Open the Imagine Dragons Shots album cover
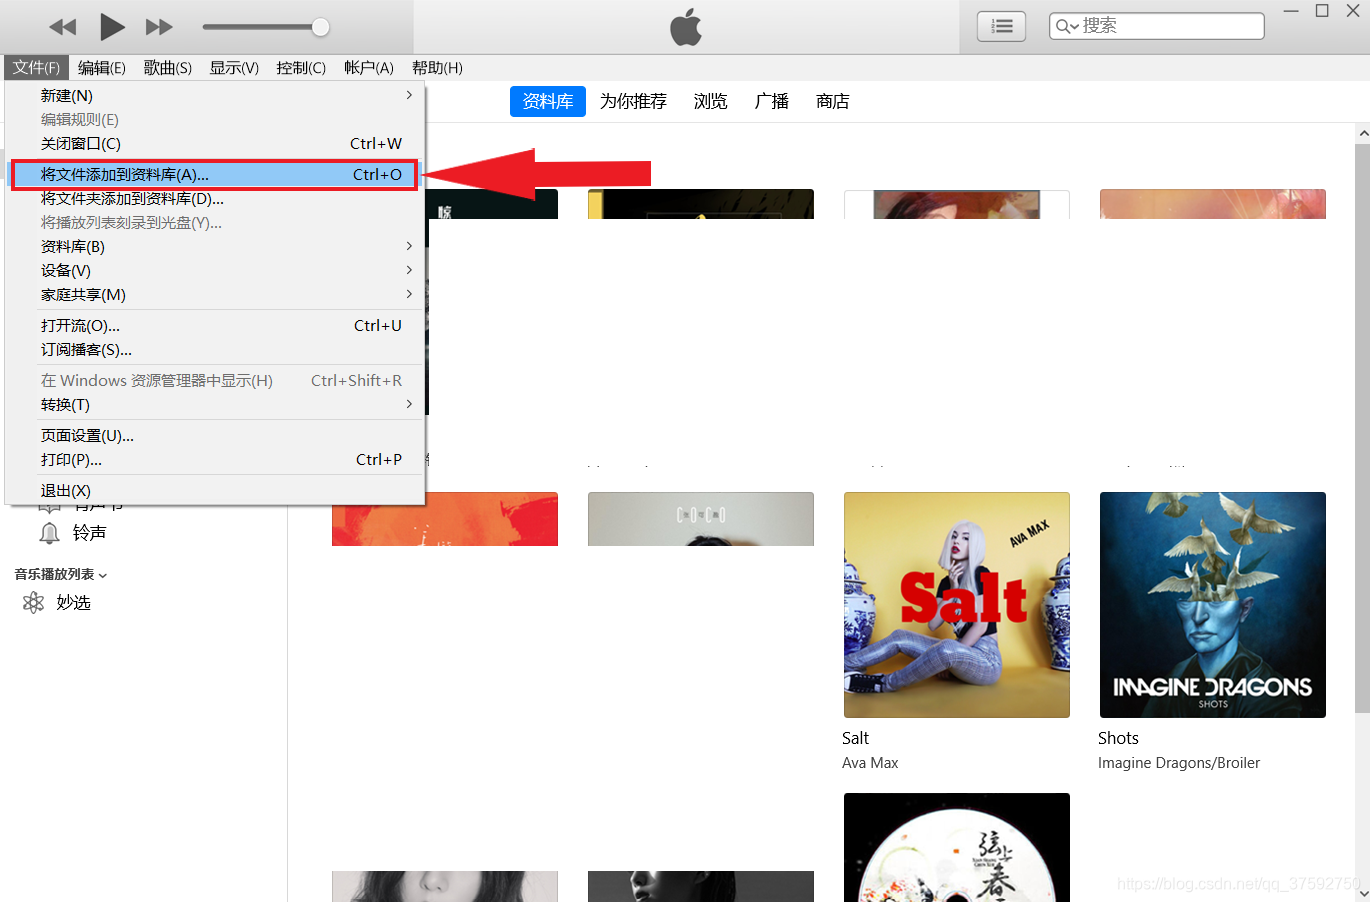1370x902 pixels. point(1213,605)
